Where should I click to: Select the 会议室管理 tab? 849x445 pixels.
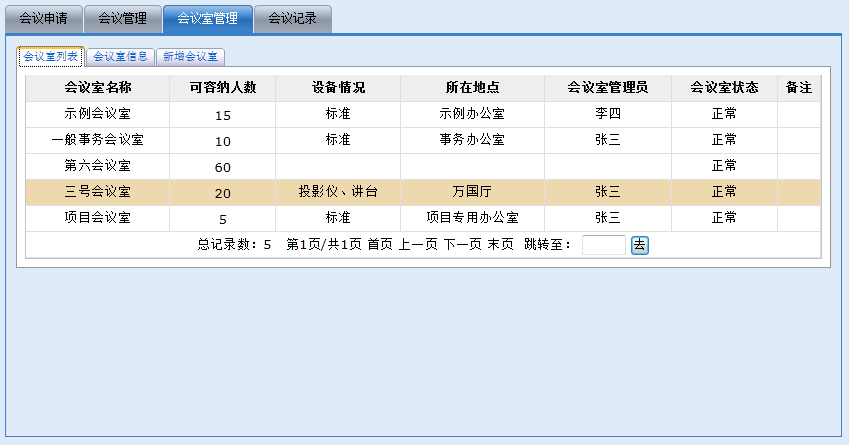(x=208, y=19)
